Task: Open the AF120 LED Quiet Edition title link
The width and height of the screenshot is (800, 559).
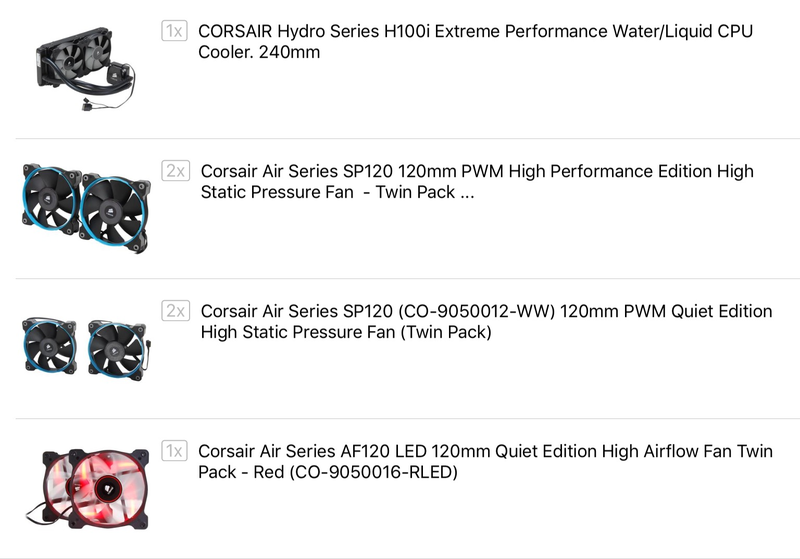Action: tap(485, 462)
